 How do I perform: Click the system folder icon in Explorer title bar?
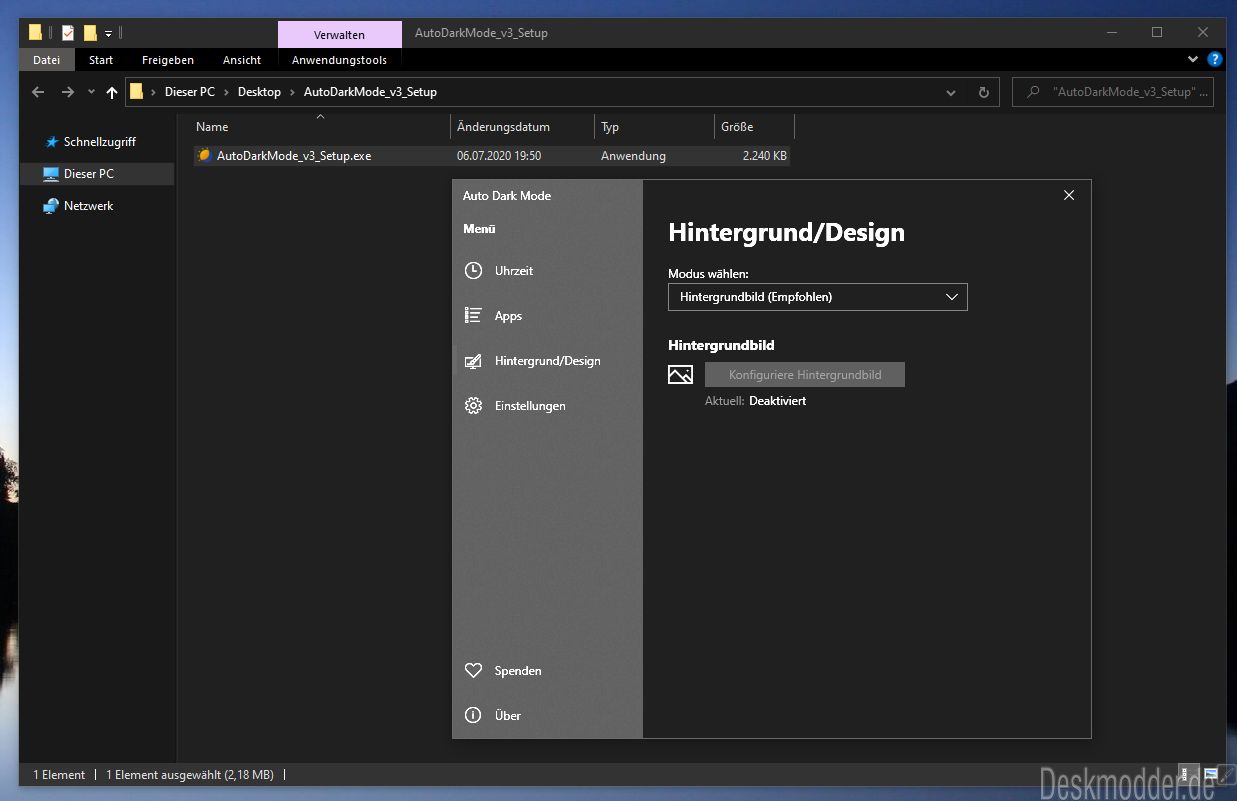(x=36, y=33)
